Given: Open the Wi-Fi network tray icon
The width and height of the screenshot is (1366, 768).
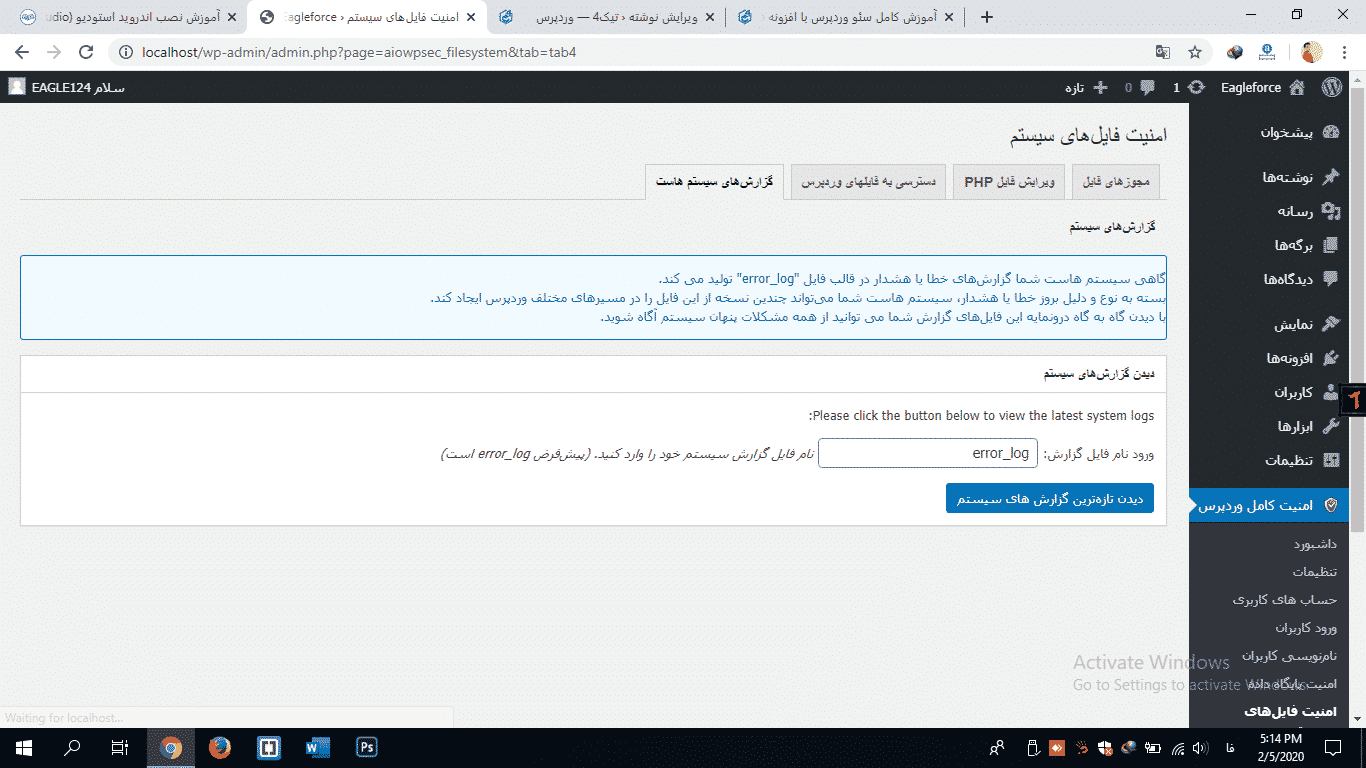Looking at the screenshot, I should click(x=1177, y=747).
